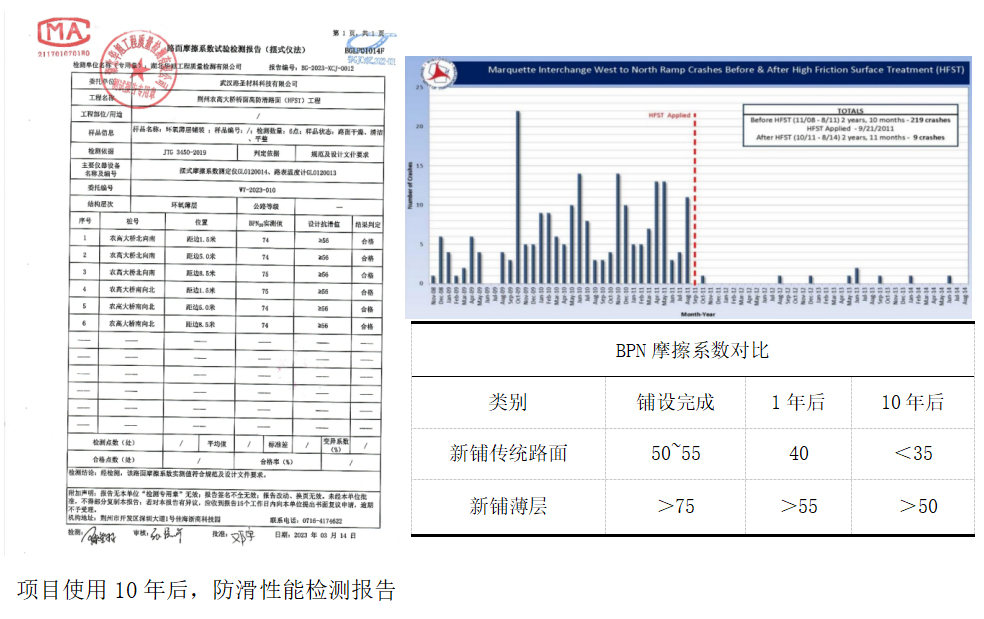Image resolution: width=984 pixels, height=619 pixels.
Task: Click the code 211701070180 under the CMA logo
Action: pyautogui.click(x=63, y=53)
